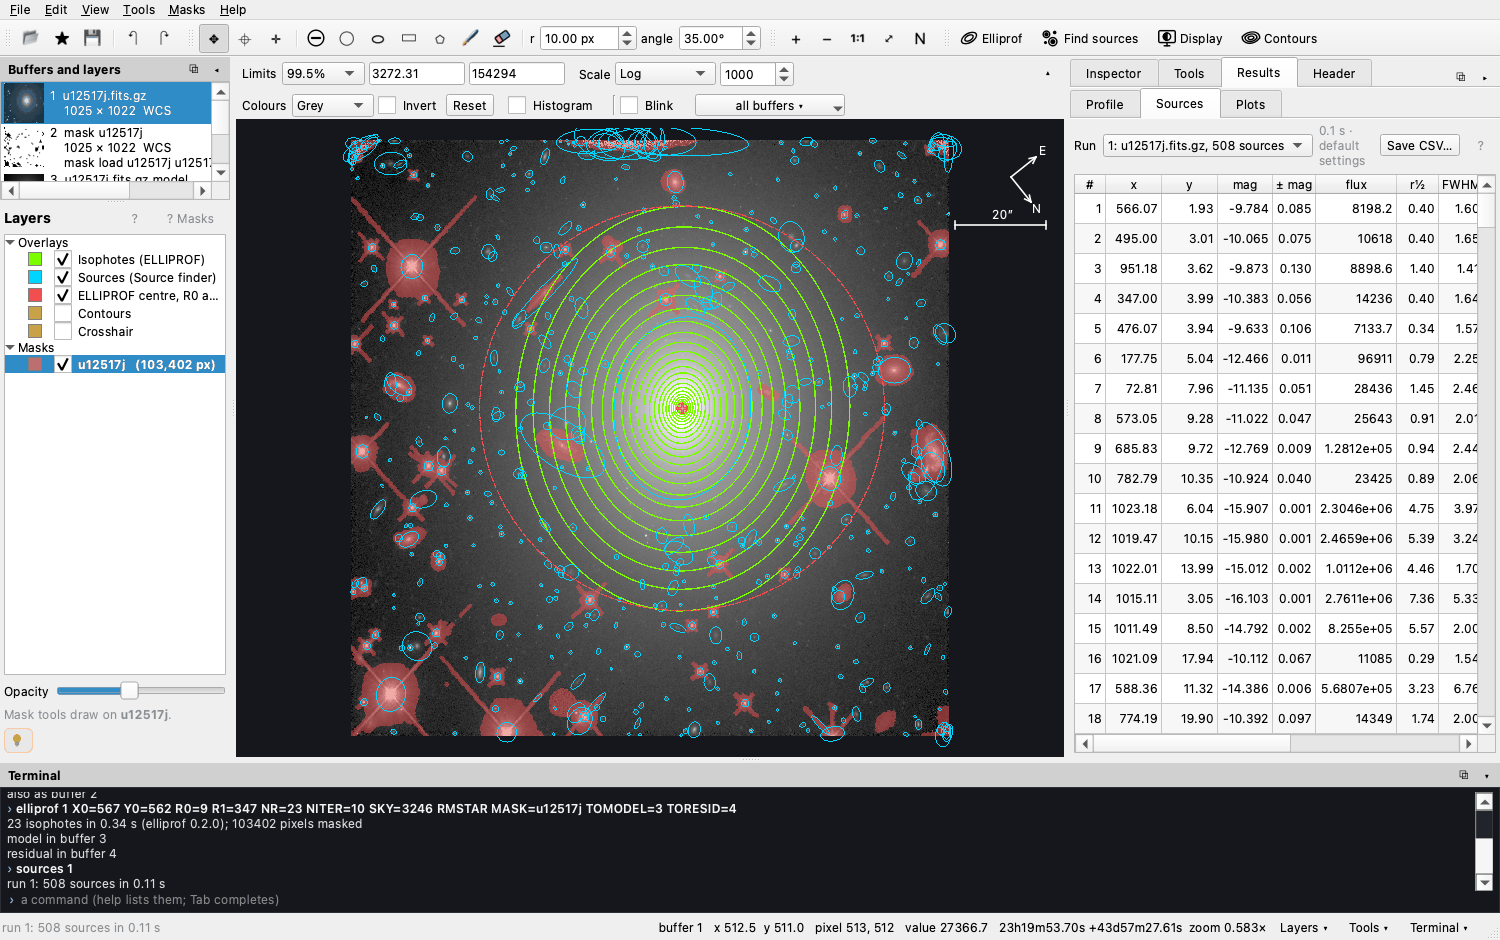The width and height of the screenshot is (1500, 940).
Task: Open the Colours Grey dropdown
Action: point(332,105)
